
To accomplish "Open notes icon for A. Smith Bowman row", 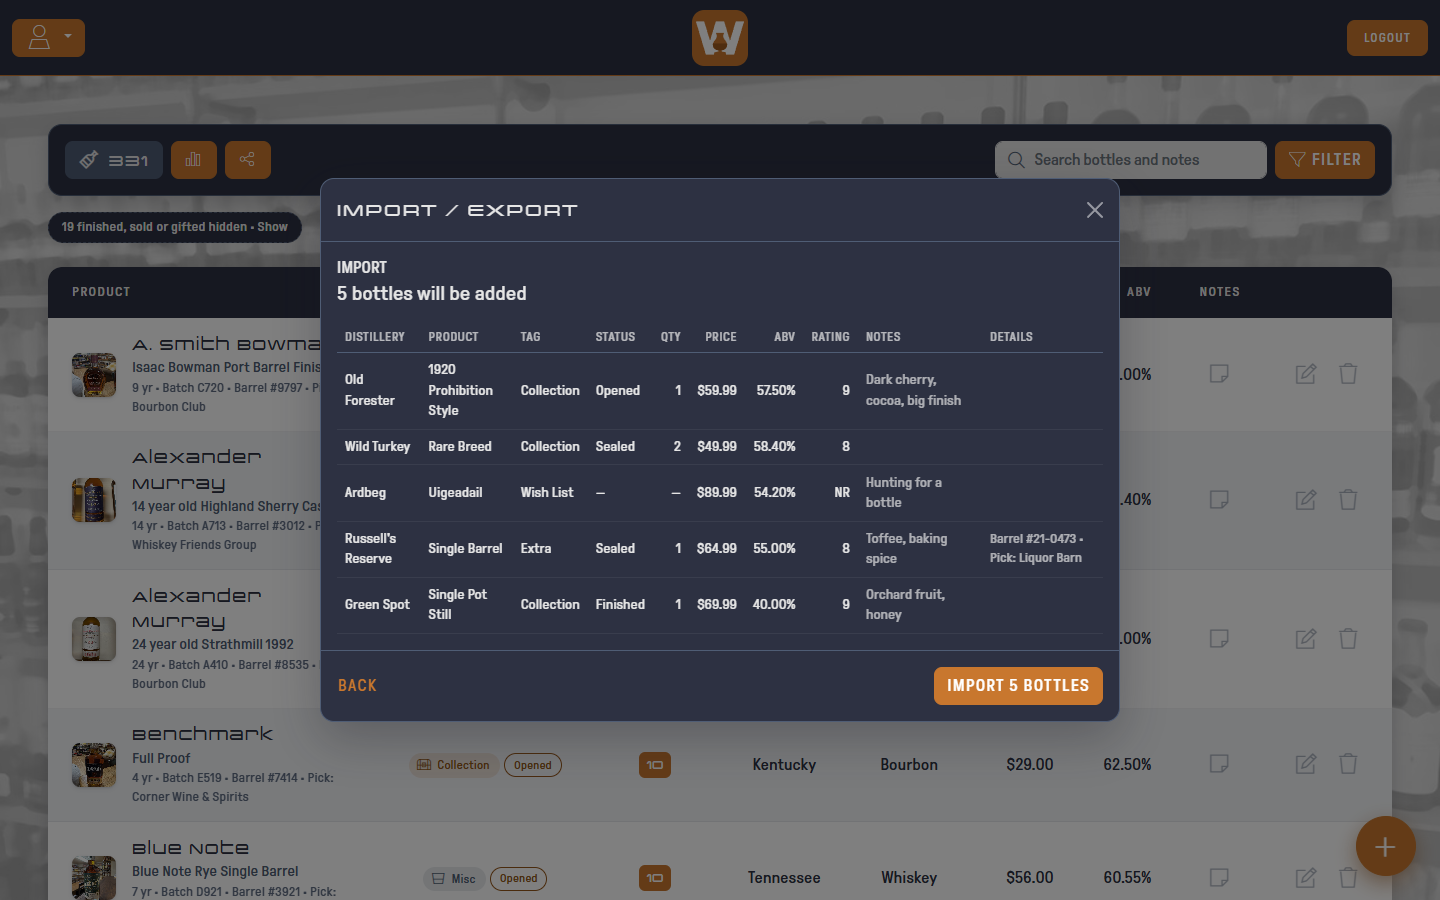I will click(x=1219, y=374).
